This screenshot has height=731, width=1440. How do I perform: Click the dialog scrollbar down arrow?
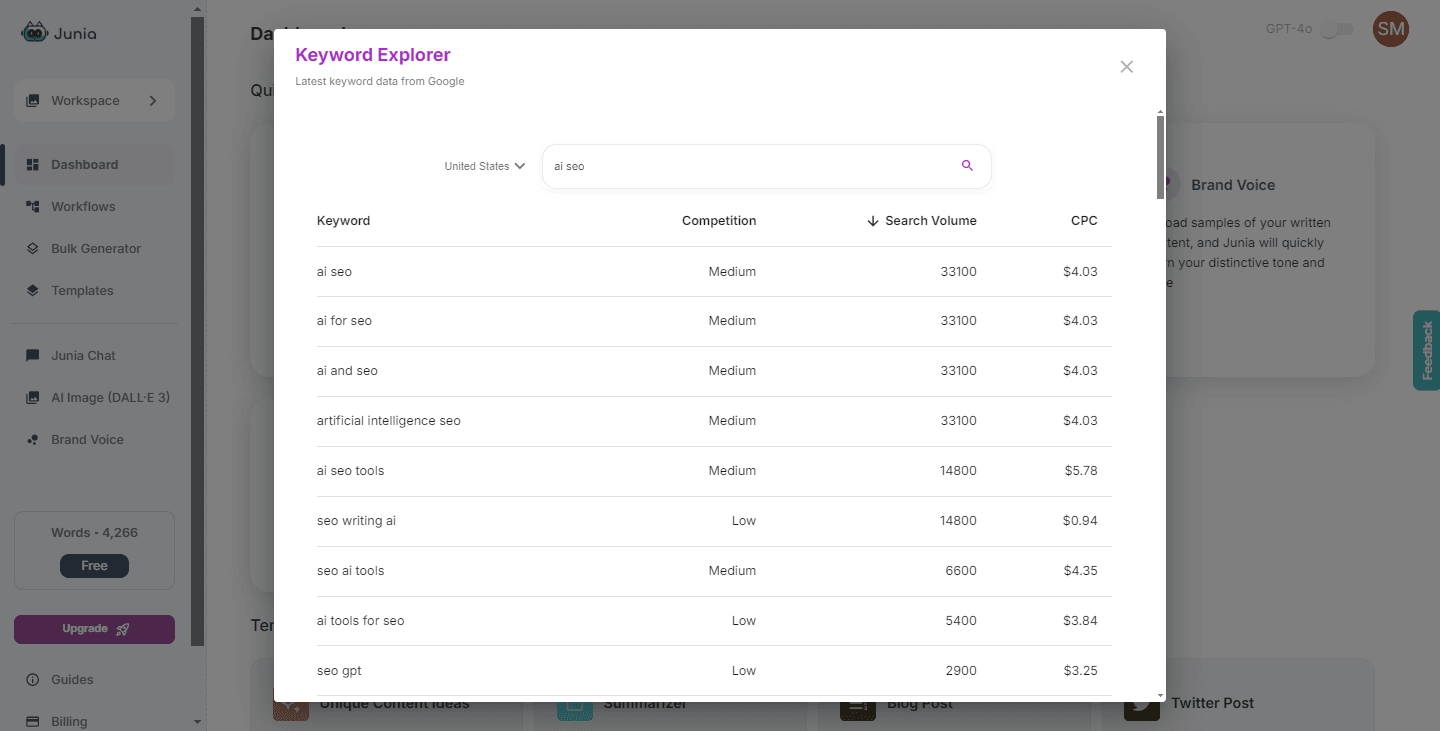pyautogui.click(x=1160, y=695)
